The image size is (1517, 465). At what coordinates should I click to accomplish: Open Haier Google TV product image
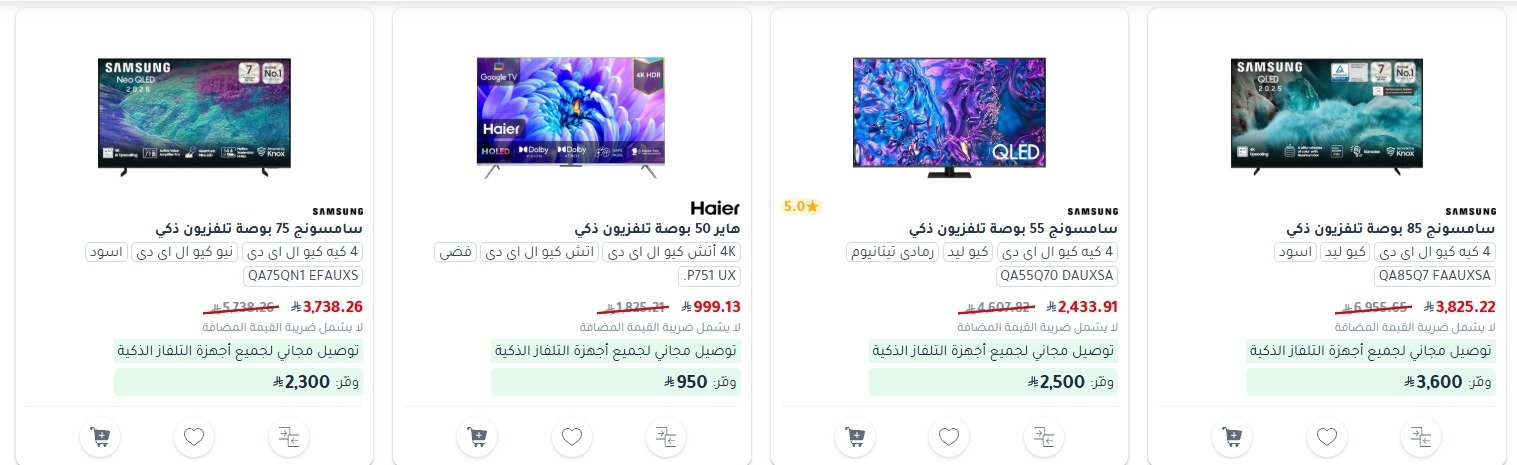pos(571,117)
